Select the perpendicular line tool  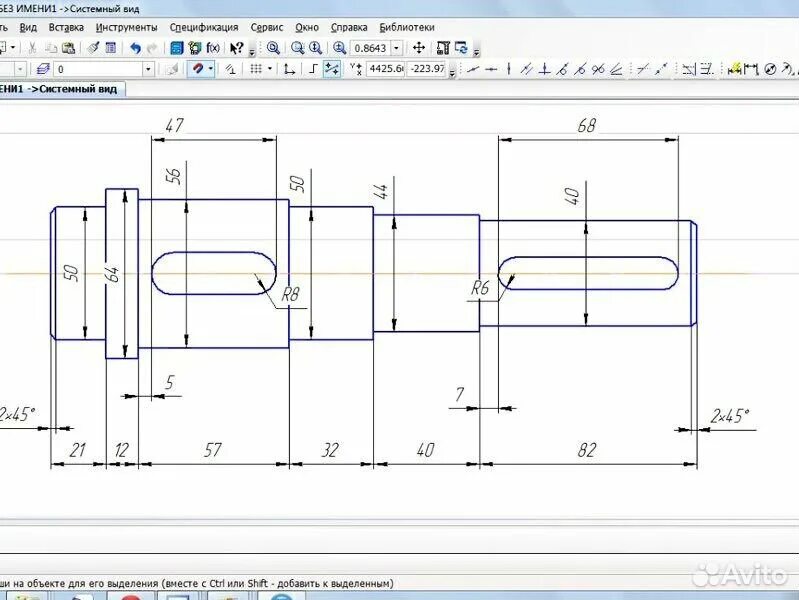click(544, 69)
